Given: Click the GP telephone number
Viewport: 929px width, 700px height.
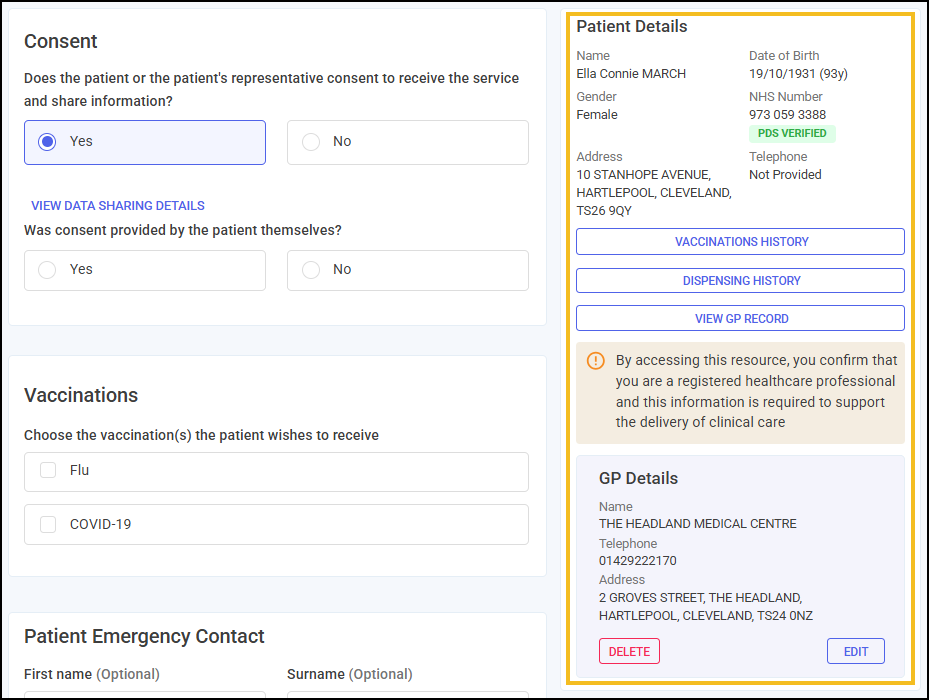Looking at the screenshot, I should point(637,561).
